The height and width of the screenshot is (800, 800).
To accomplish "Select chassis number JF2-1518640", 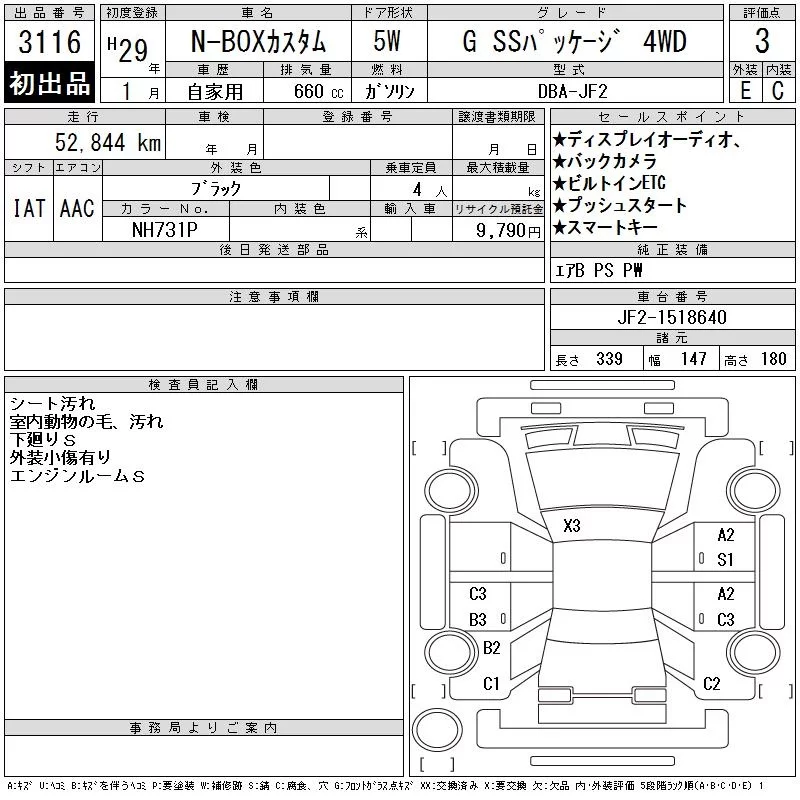I will click(672, 317).
